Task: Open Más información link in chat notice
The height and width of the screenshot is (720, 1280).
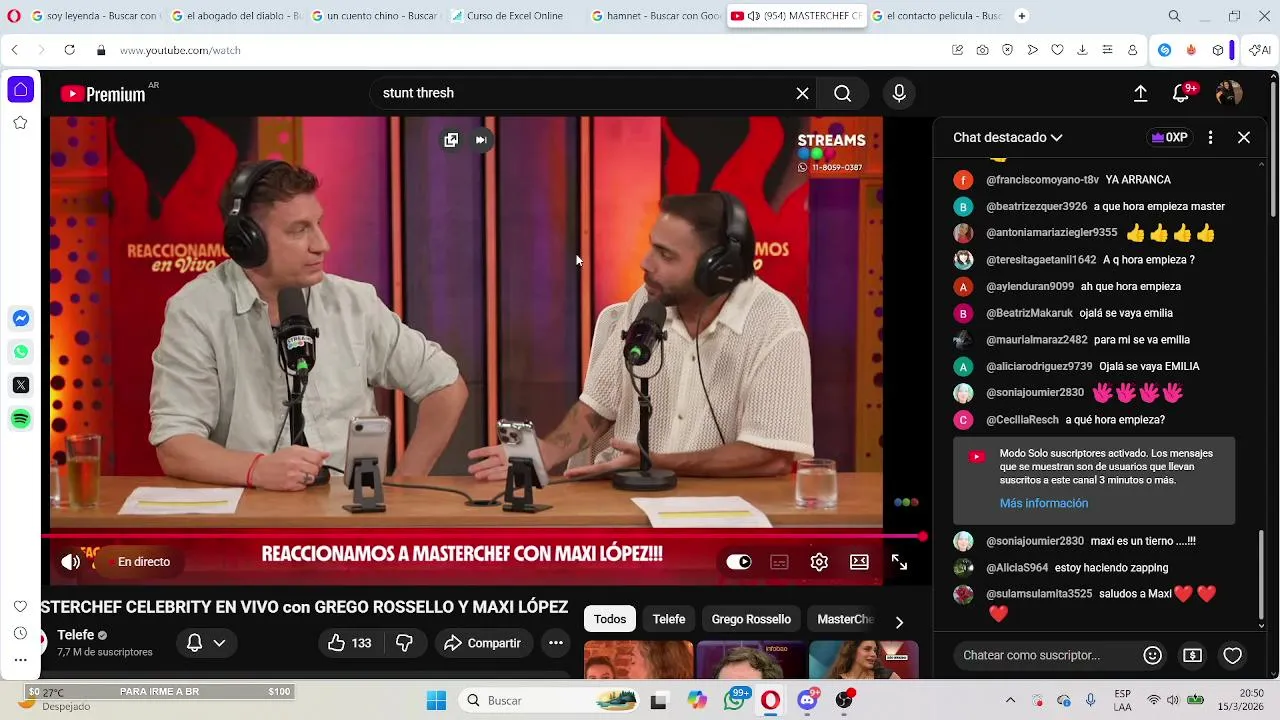Action: [1044, 503]
